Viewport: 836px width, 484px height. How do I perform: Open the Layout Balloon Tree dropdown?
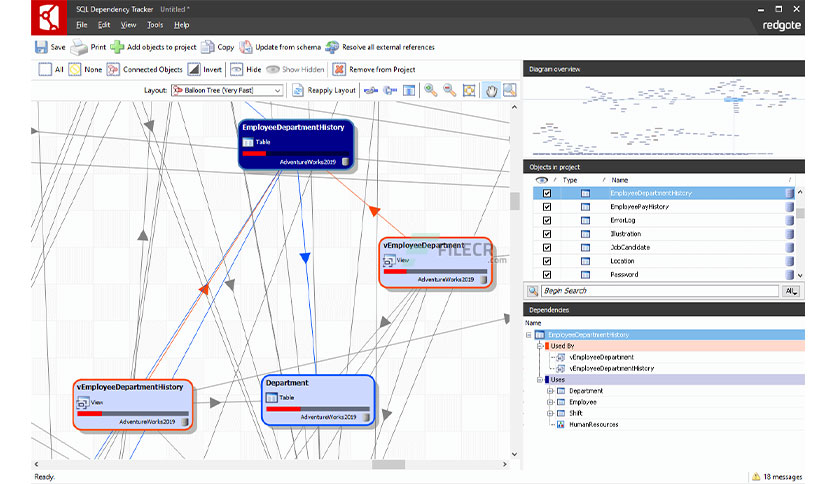point(278,91)
